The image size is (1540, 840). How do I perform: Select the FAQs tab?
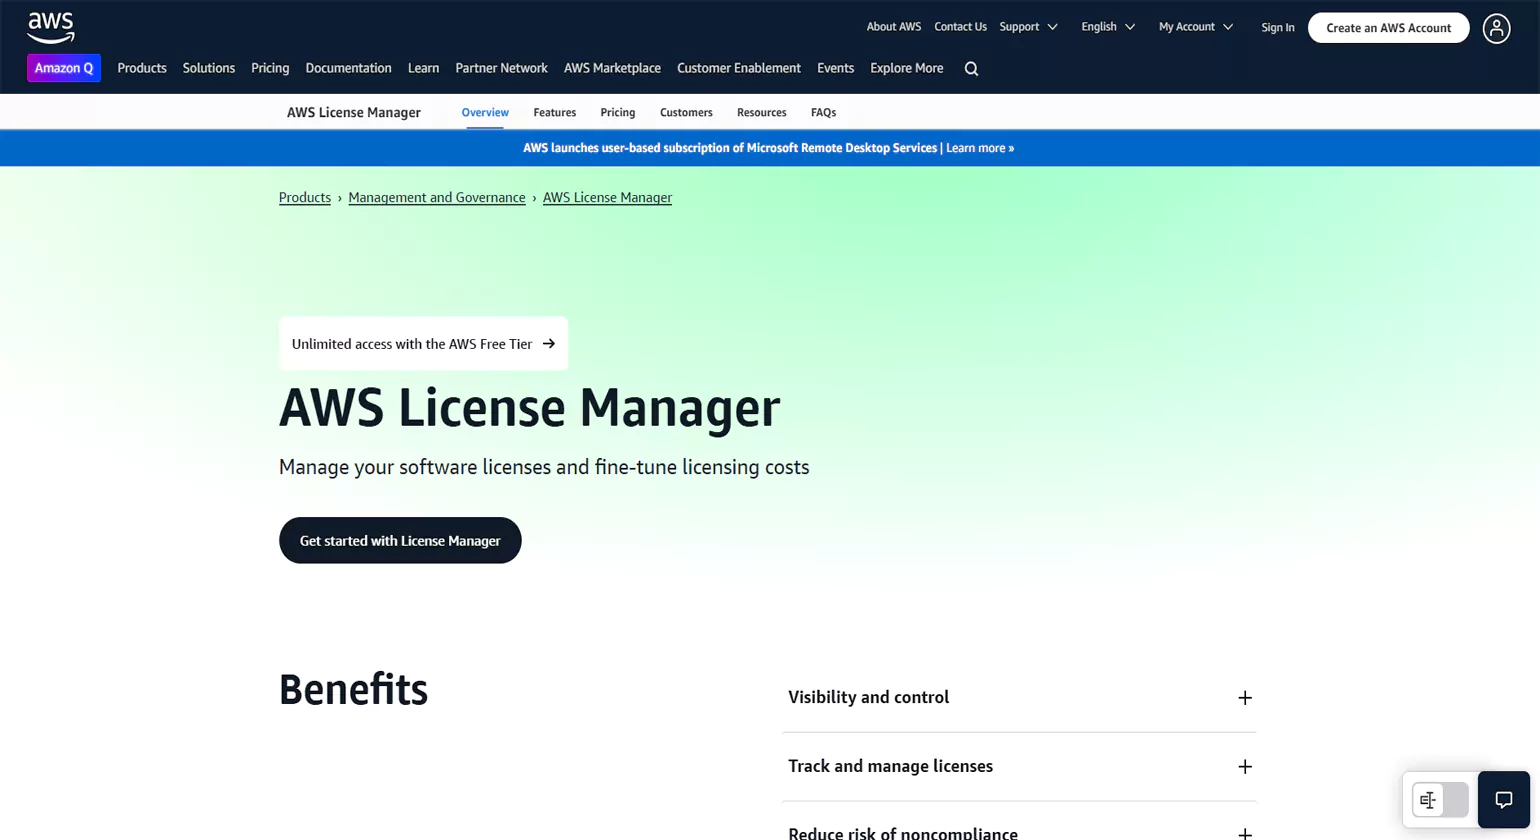pyautogui.click(x=823, y=113)
